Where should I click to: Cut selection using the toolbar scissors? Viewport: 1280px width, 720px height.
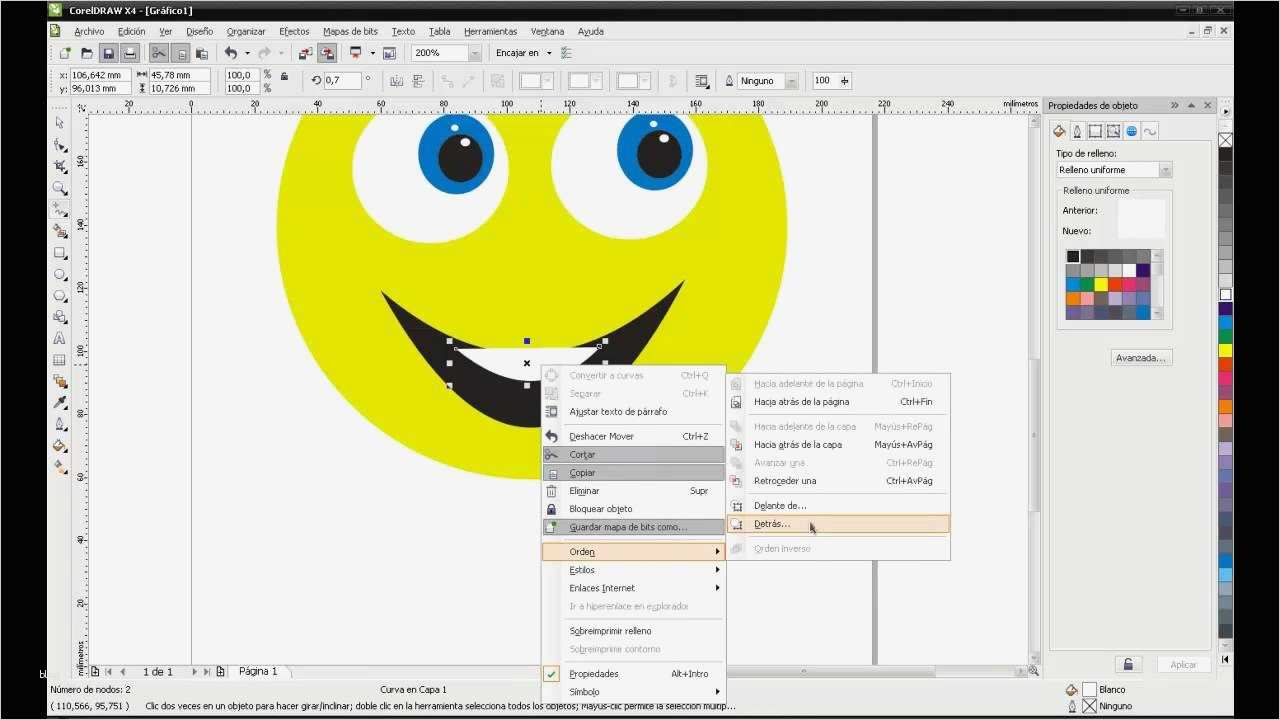coord(159,53)
